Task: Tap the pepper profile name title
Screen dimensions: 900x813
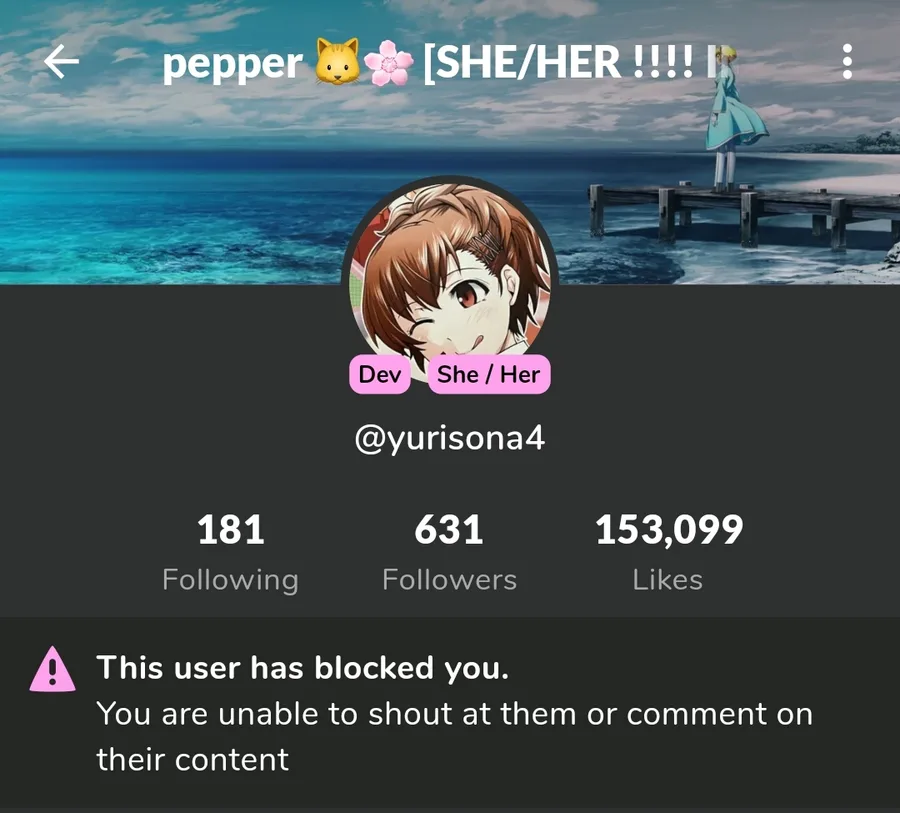Action: pos(232,64)
